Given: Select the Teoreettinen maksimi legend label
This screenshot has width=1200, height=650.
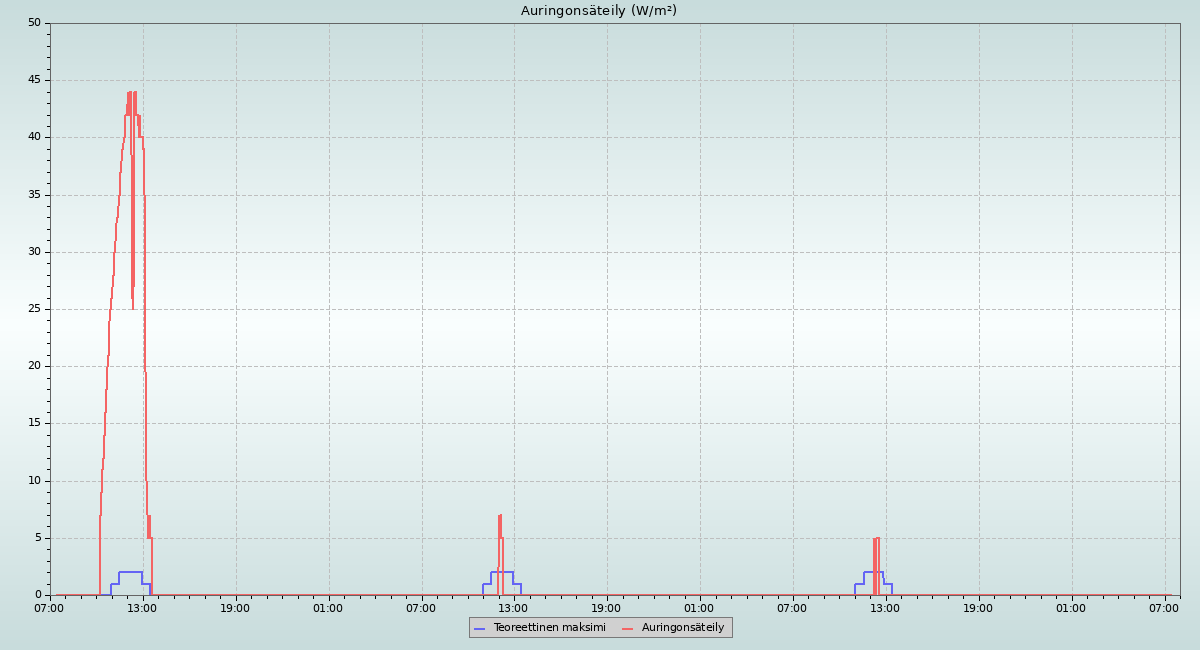Looking at the screenshot, I should coord(549,628).
